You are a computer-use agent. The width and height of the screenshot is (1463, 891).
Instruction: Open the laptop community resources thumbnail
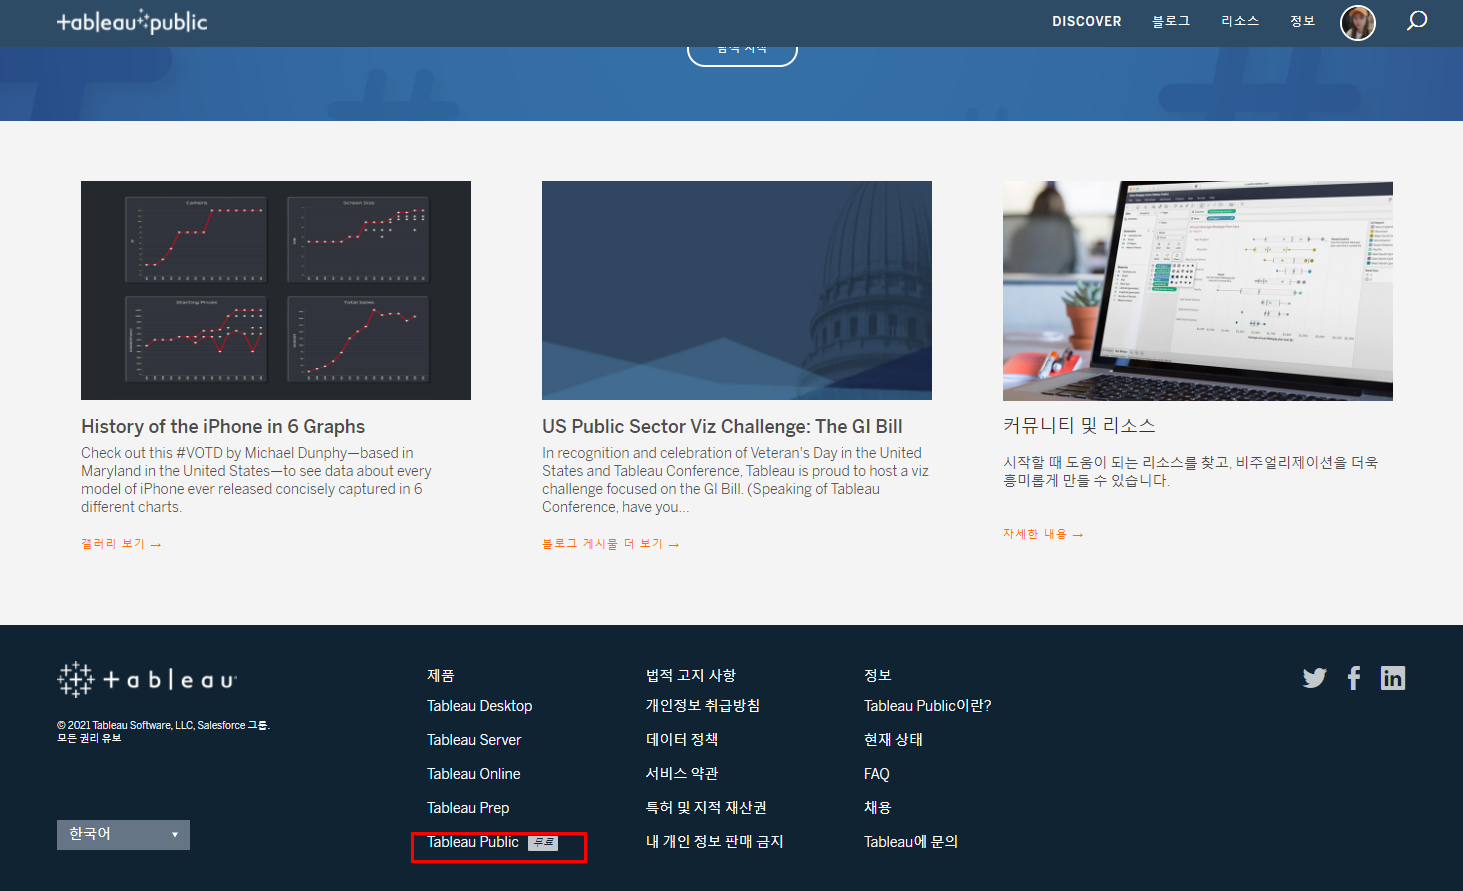(1198, 290)
